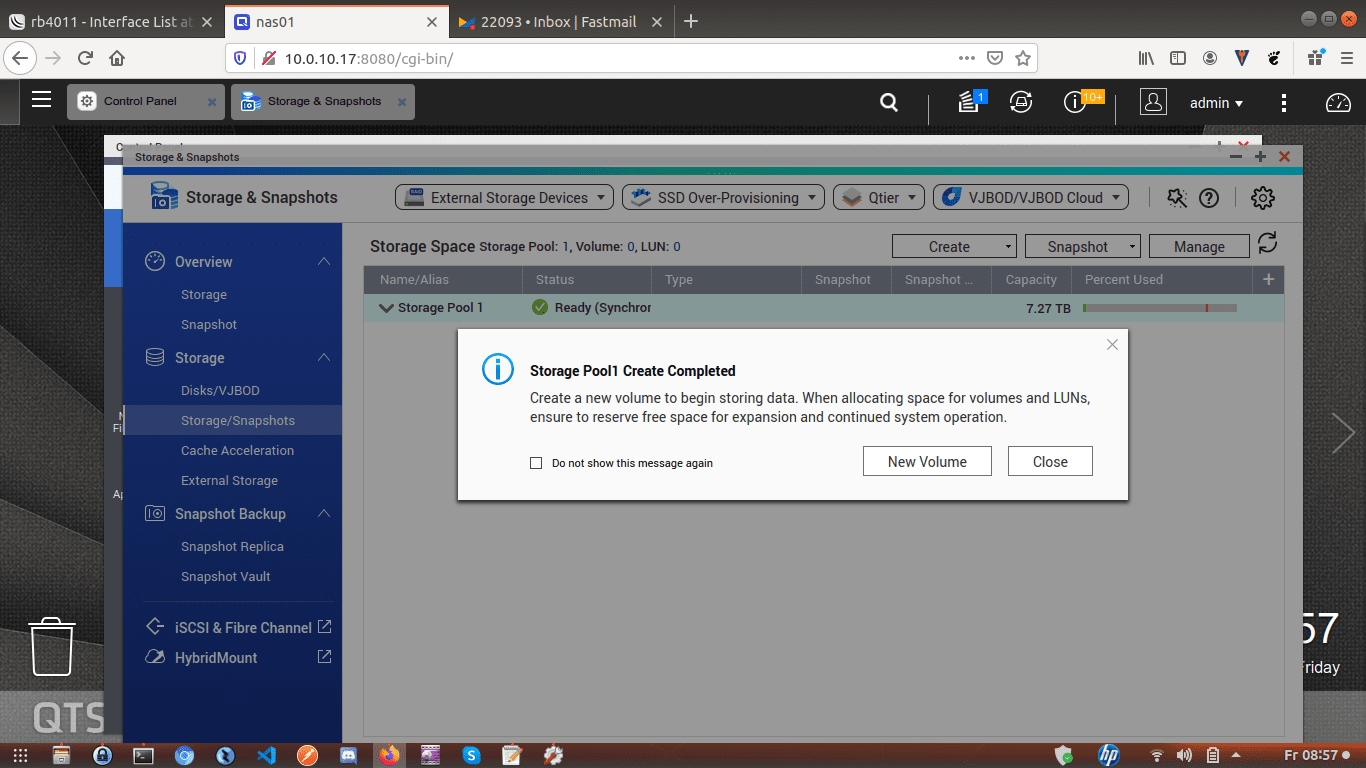Image resolution: width=1366 pixels, height=768 pixels.
Task: Select External Storage in sidebar
Action: (229, 480)
